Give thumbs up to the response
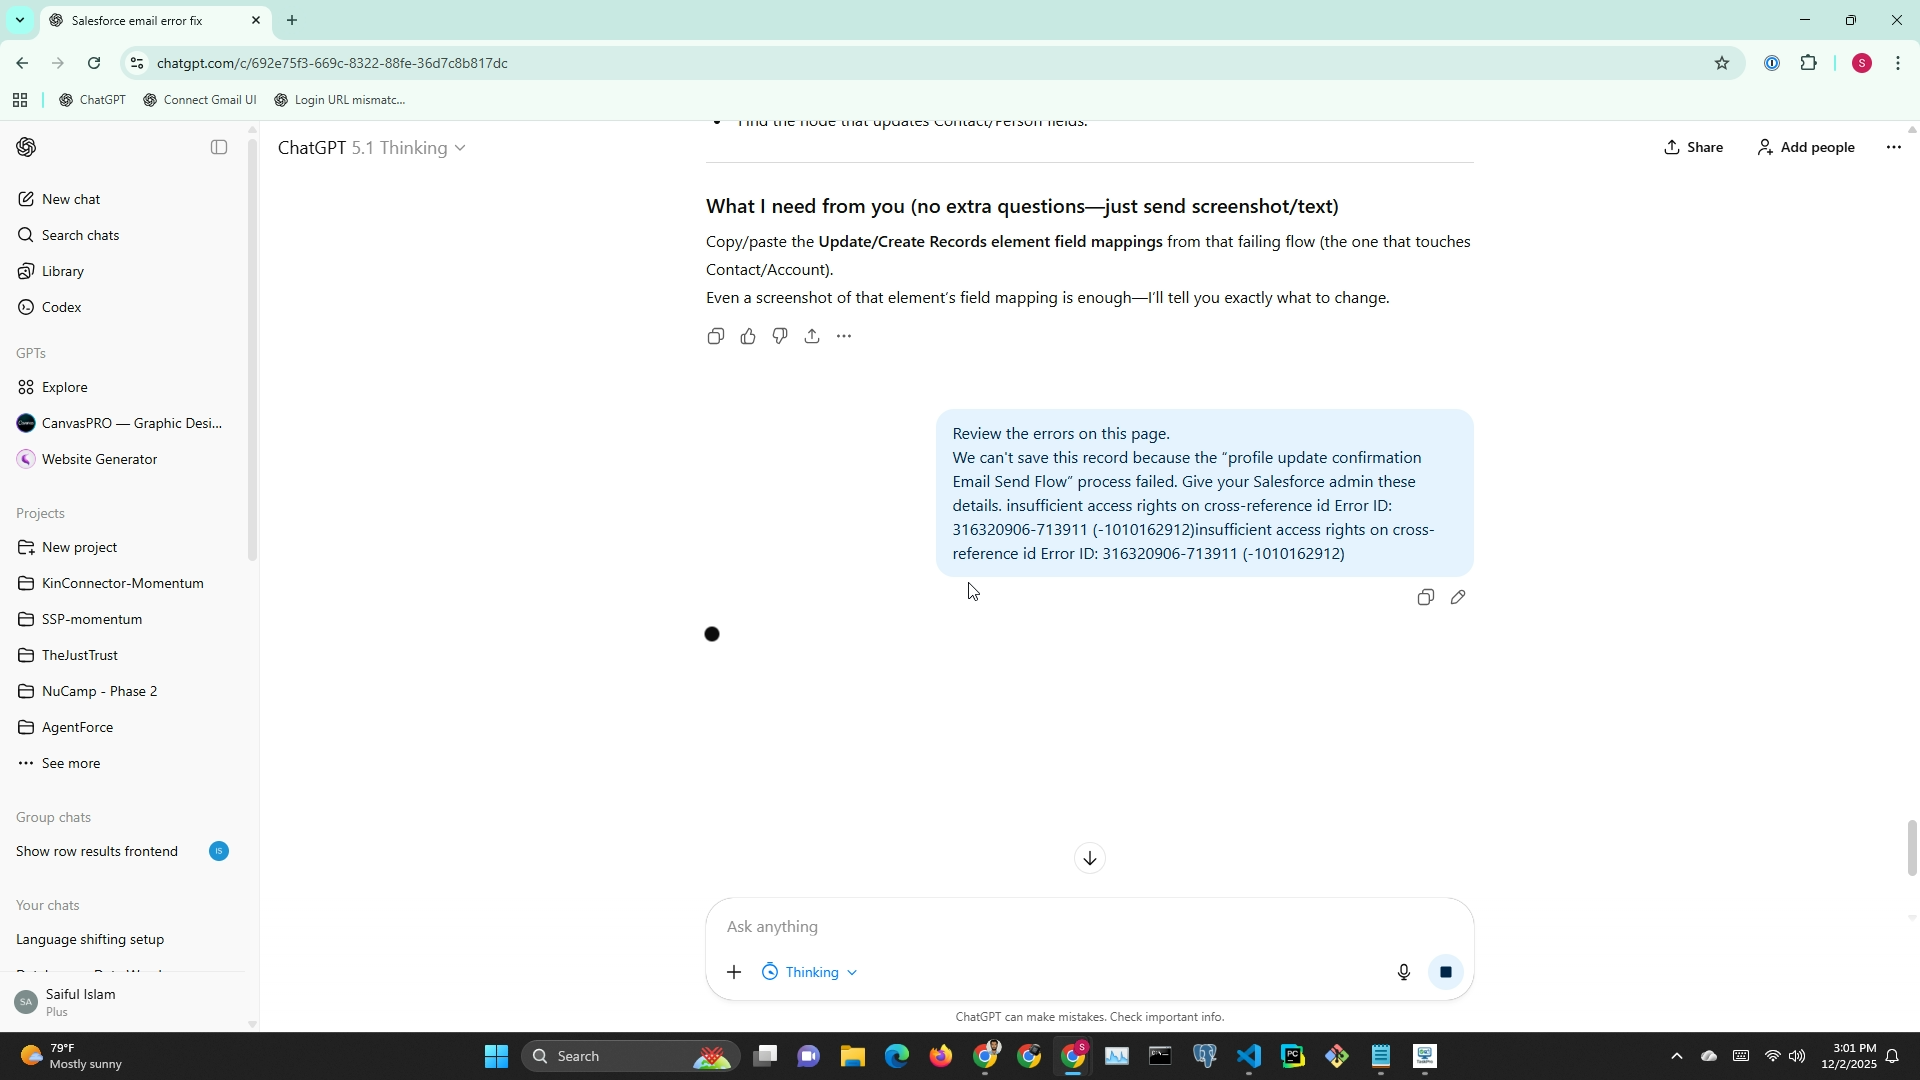1920x1080 pixels. (x=748, y=337)
